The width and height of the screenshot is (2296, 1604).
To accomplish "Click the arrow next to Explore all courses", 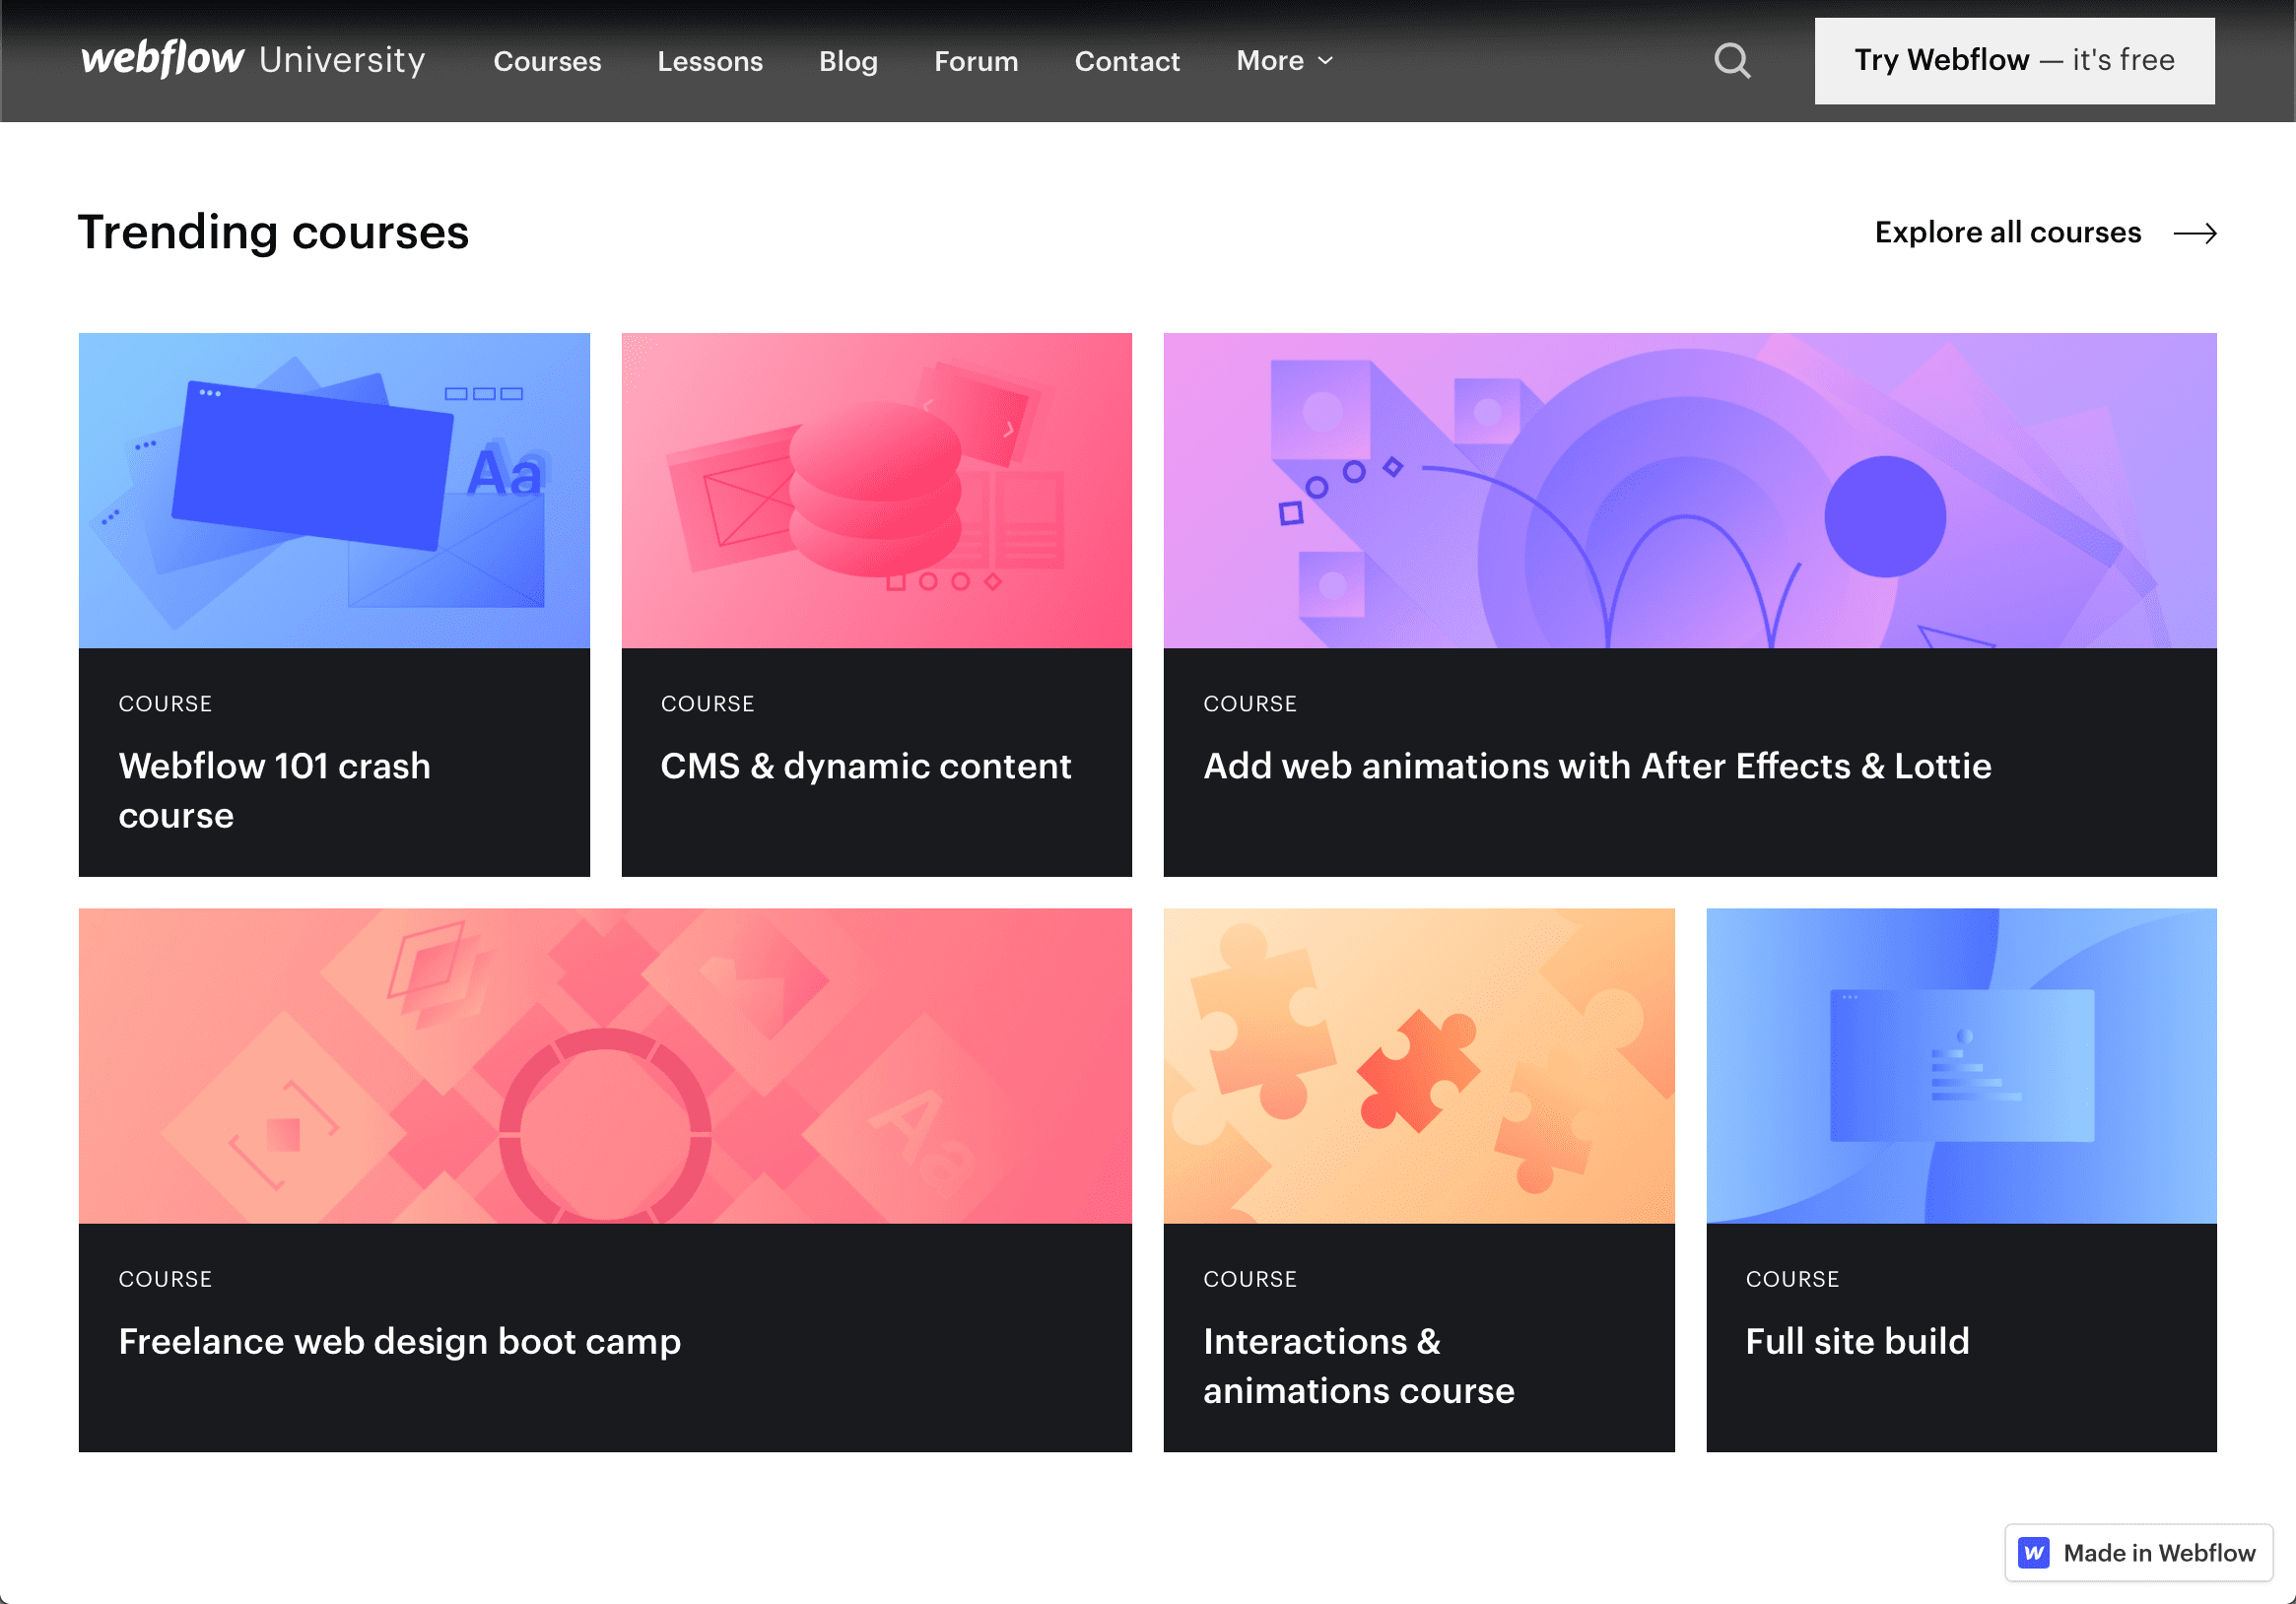I will (x=2195, y=233).
